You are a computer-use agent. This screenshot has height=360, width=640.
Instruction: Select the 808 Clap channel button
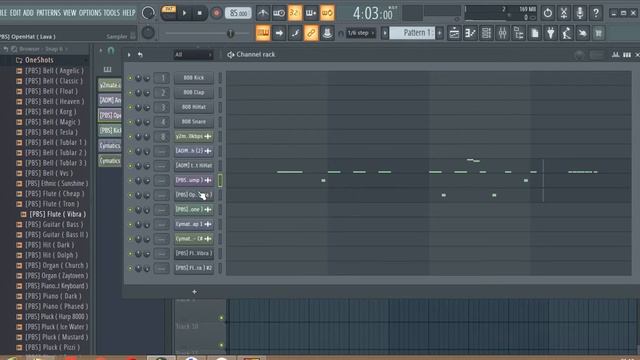[x=193, y=92]
